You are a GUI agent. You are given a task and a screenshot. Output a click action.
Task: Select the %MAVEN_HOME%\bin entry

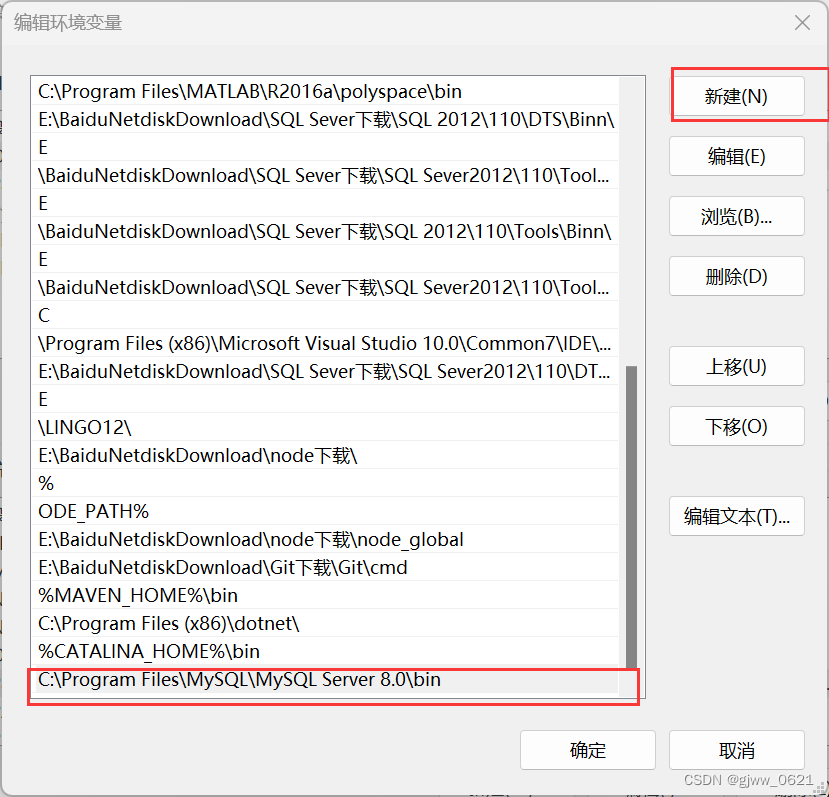tap(325, 596)
